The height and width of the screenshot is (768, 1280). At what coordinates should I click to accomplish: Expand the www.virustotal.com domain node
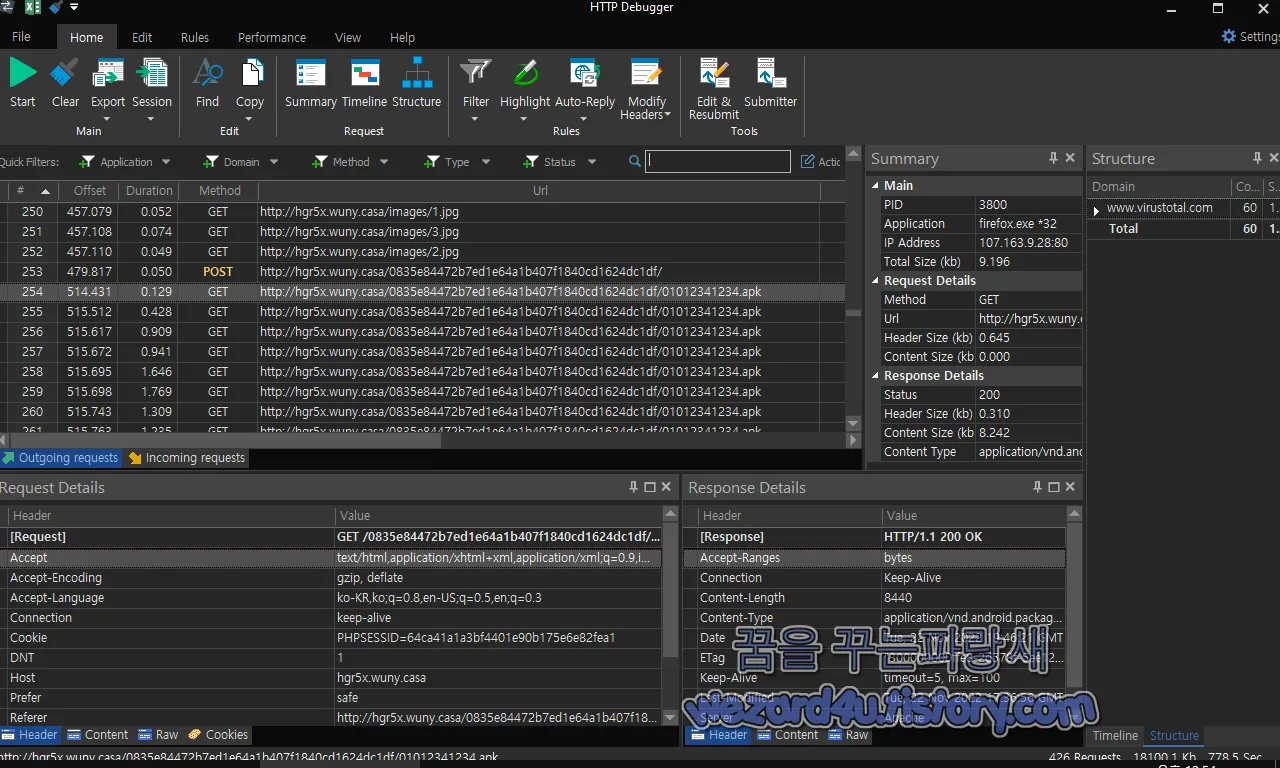click(1097, 210)
